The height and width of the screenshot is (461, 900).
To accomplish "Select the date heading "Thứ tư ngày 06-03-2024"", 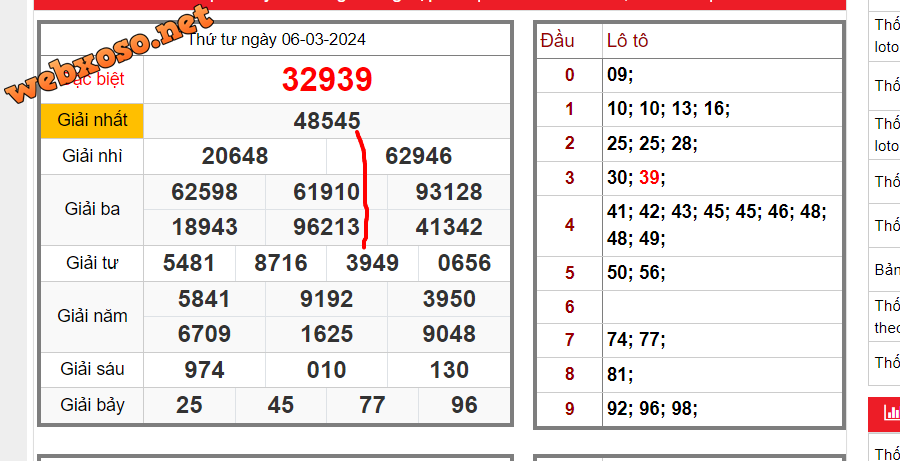I will pos(276,39).
